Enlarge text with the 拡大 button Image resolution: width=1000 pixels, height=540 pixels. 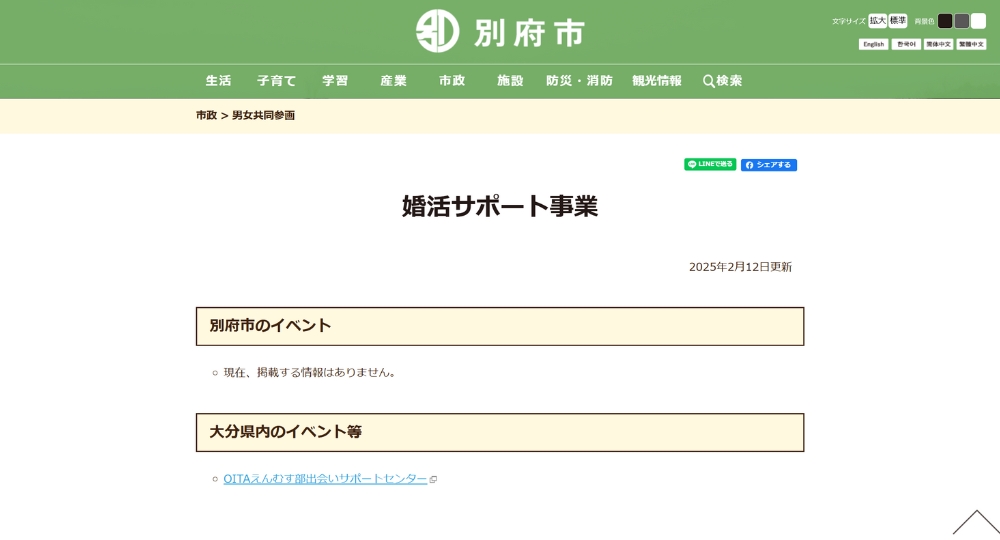878,21
